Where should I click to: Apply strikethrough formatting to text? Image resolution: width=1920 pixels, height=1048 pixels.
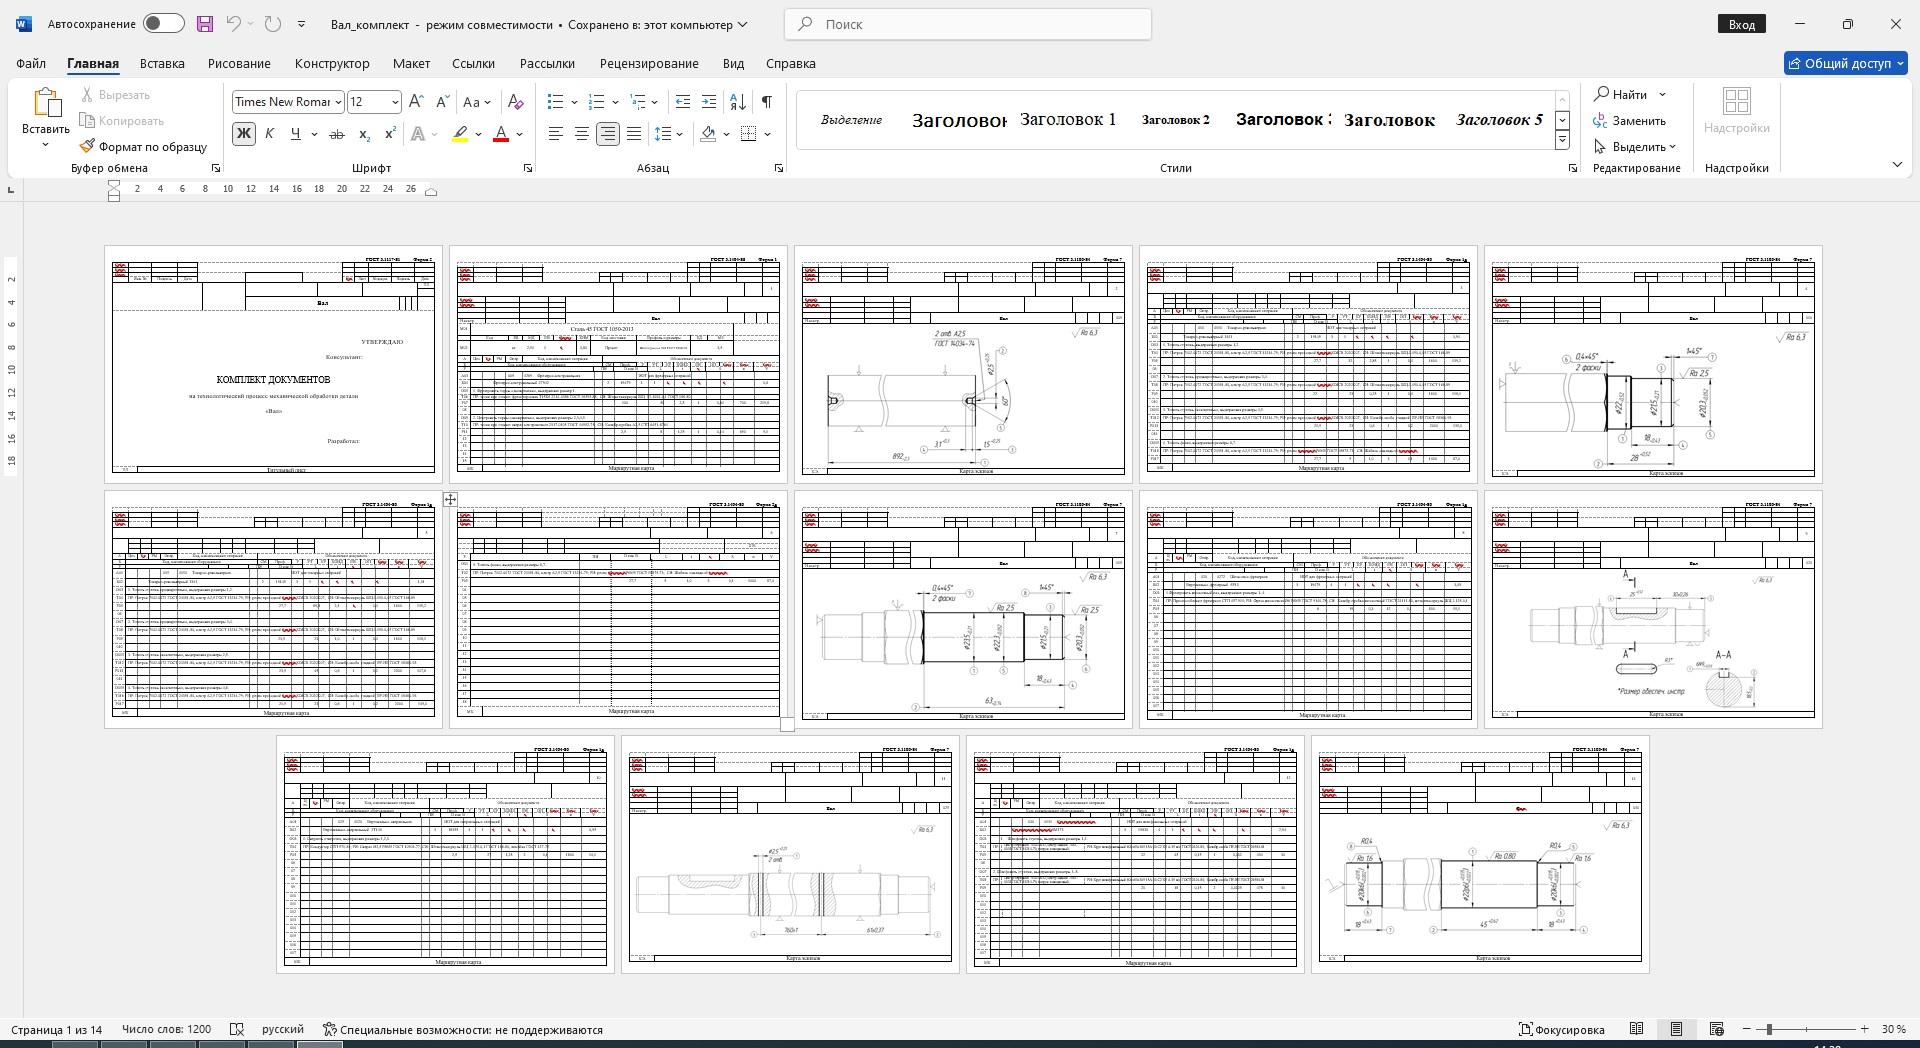click(337, 134)
